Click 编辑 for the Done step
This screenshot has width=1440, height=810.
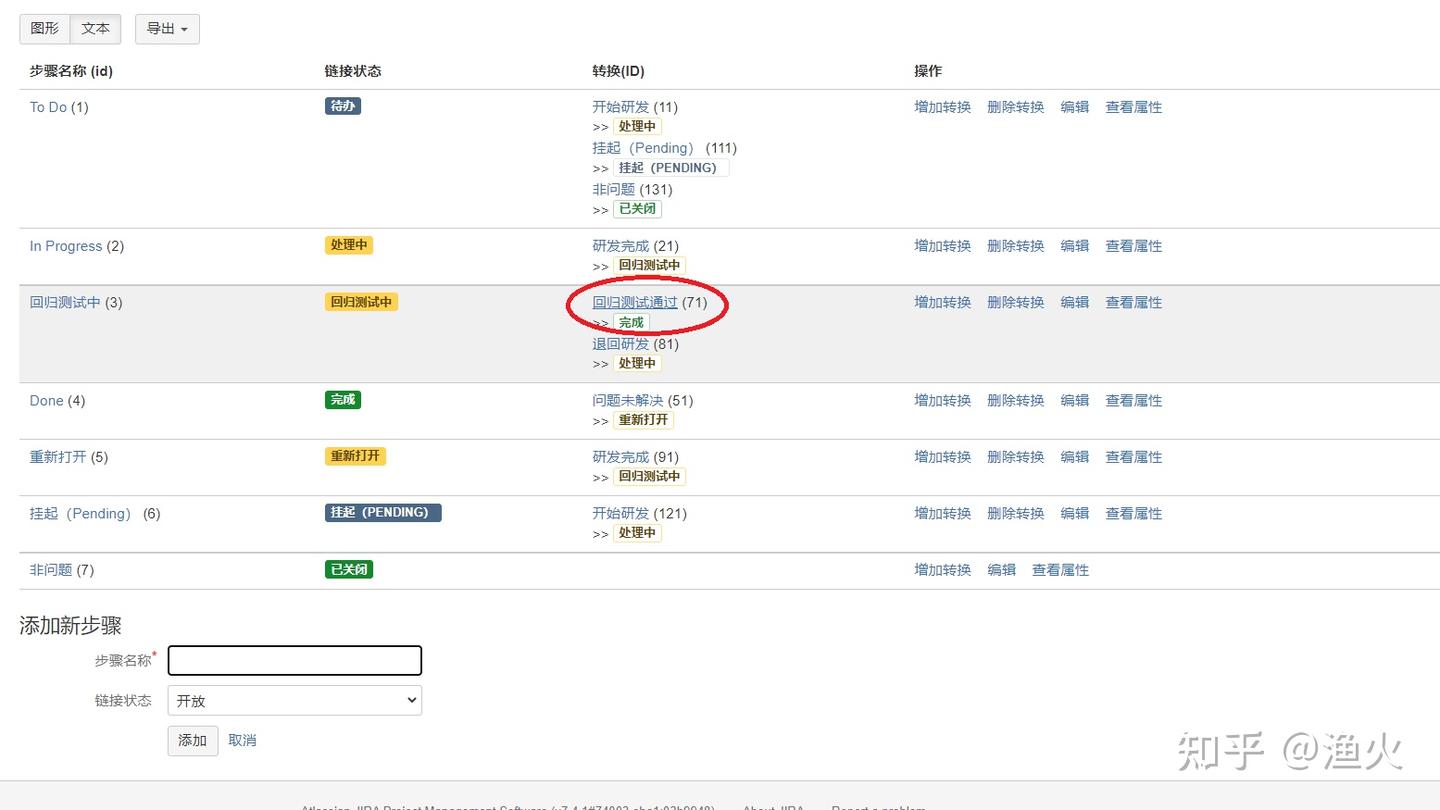point(1074,400)
